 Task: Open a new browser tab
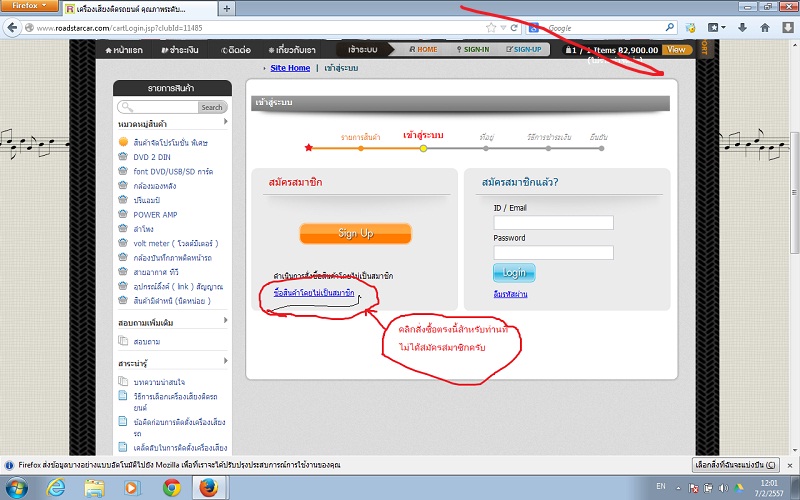tap(228, 8)
